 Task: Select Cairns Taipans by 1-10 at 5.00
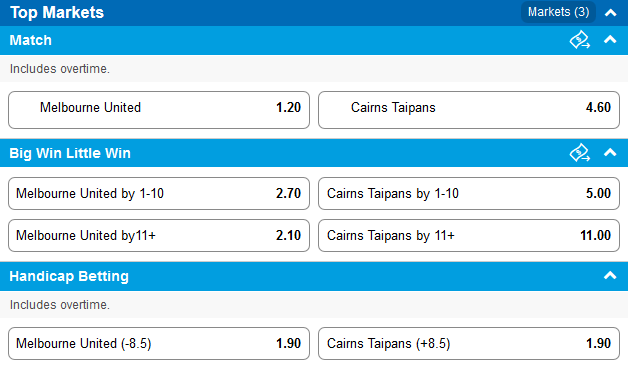pos(469,194)
